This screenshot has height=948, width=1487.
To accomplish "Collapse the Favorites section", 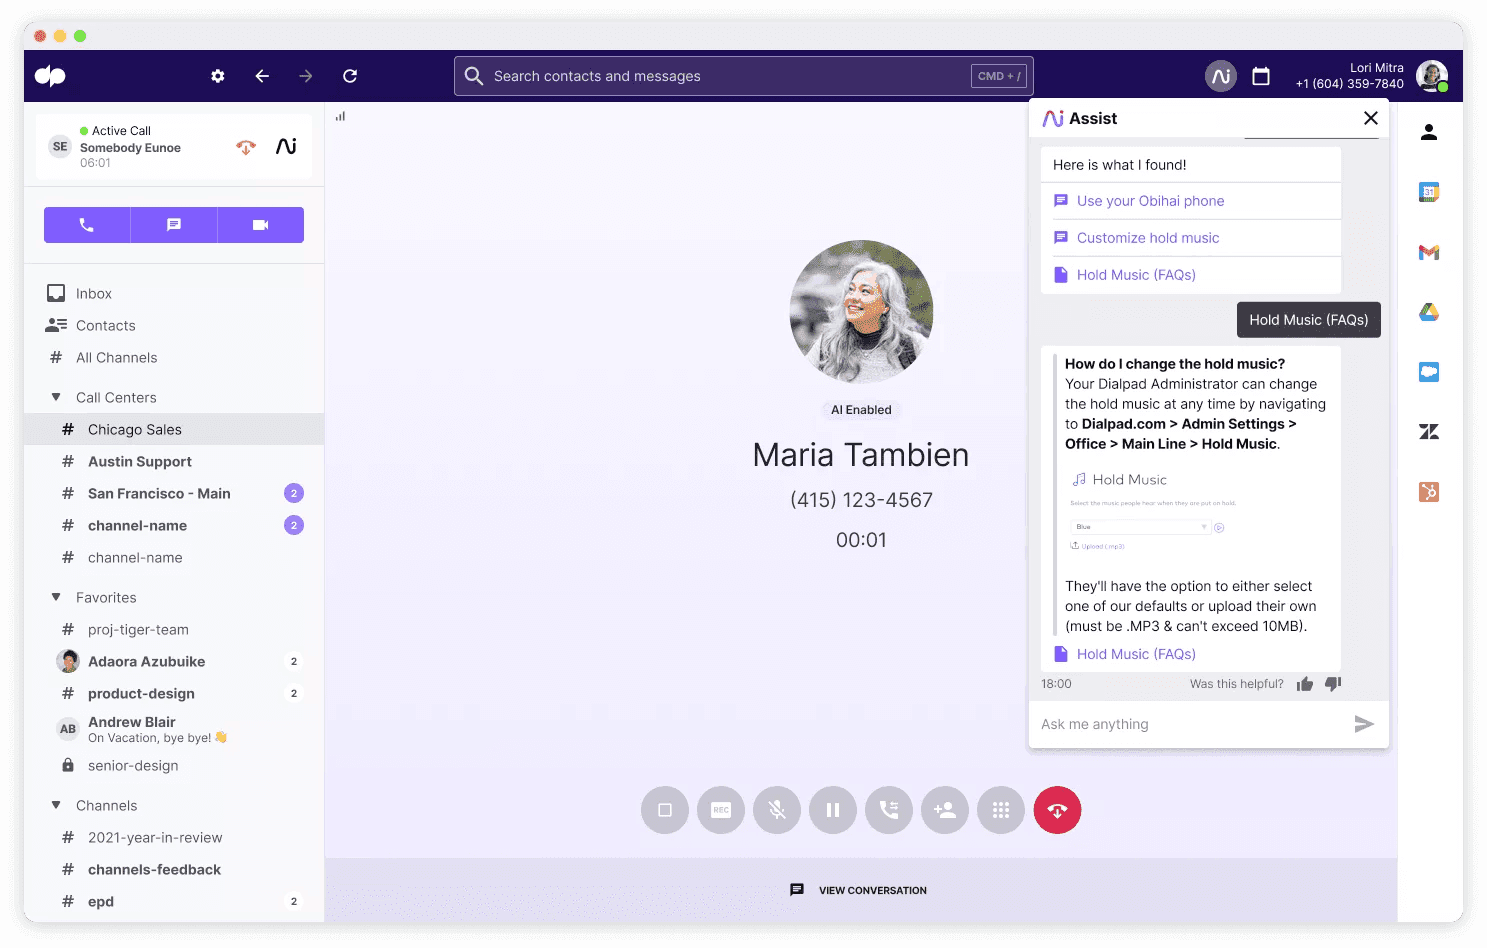I will tap(56, 597).
